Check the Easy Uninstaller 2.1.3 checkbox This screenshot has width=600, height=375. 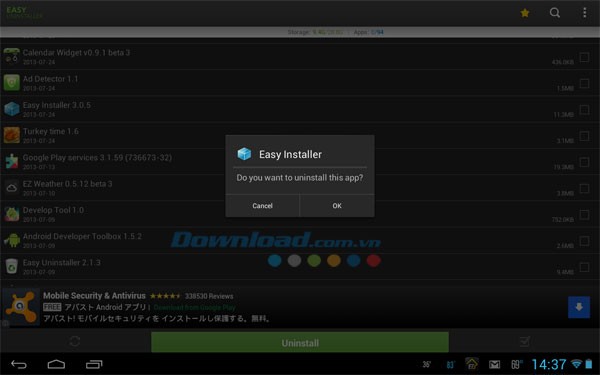[584, 267]
